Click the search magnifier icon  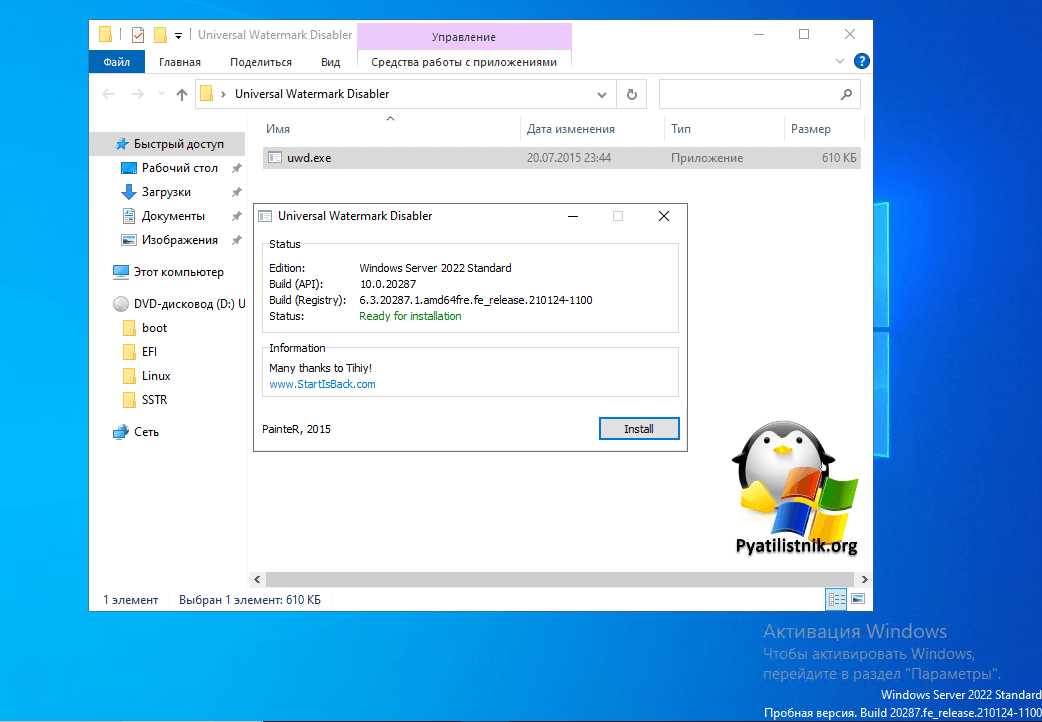(846, 94)
